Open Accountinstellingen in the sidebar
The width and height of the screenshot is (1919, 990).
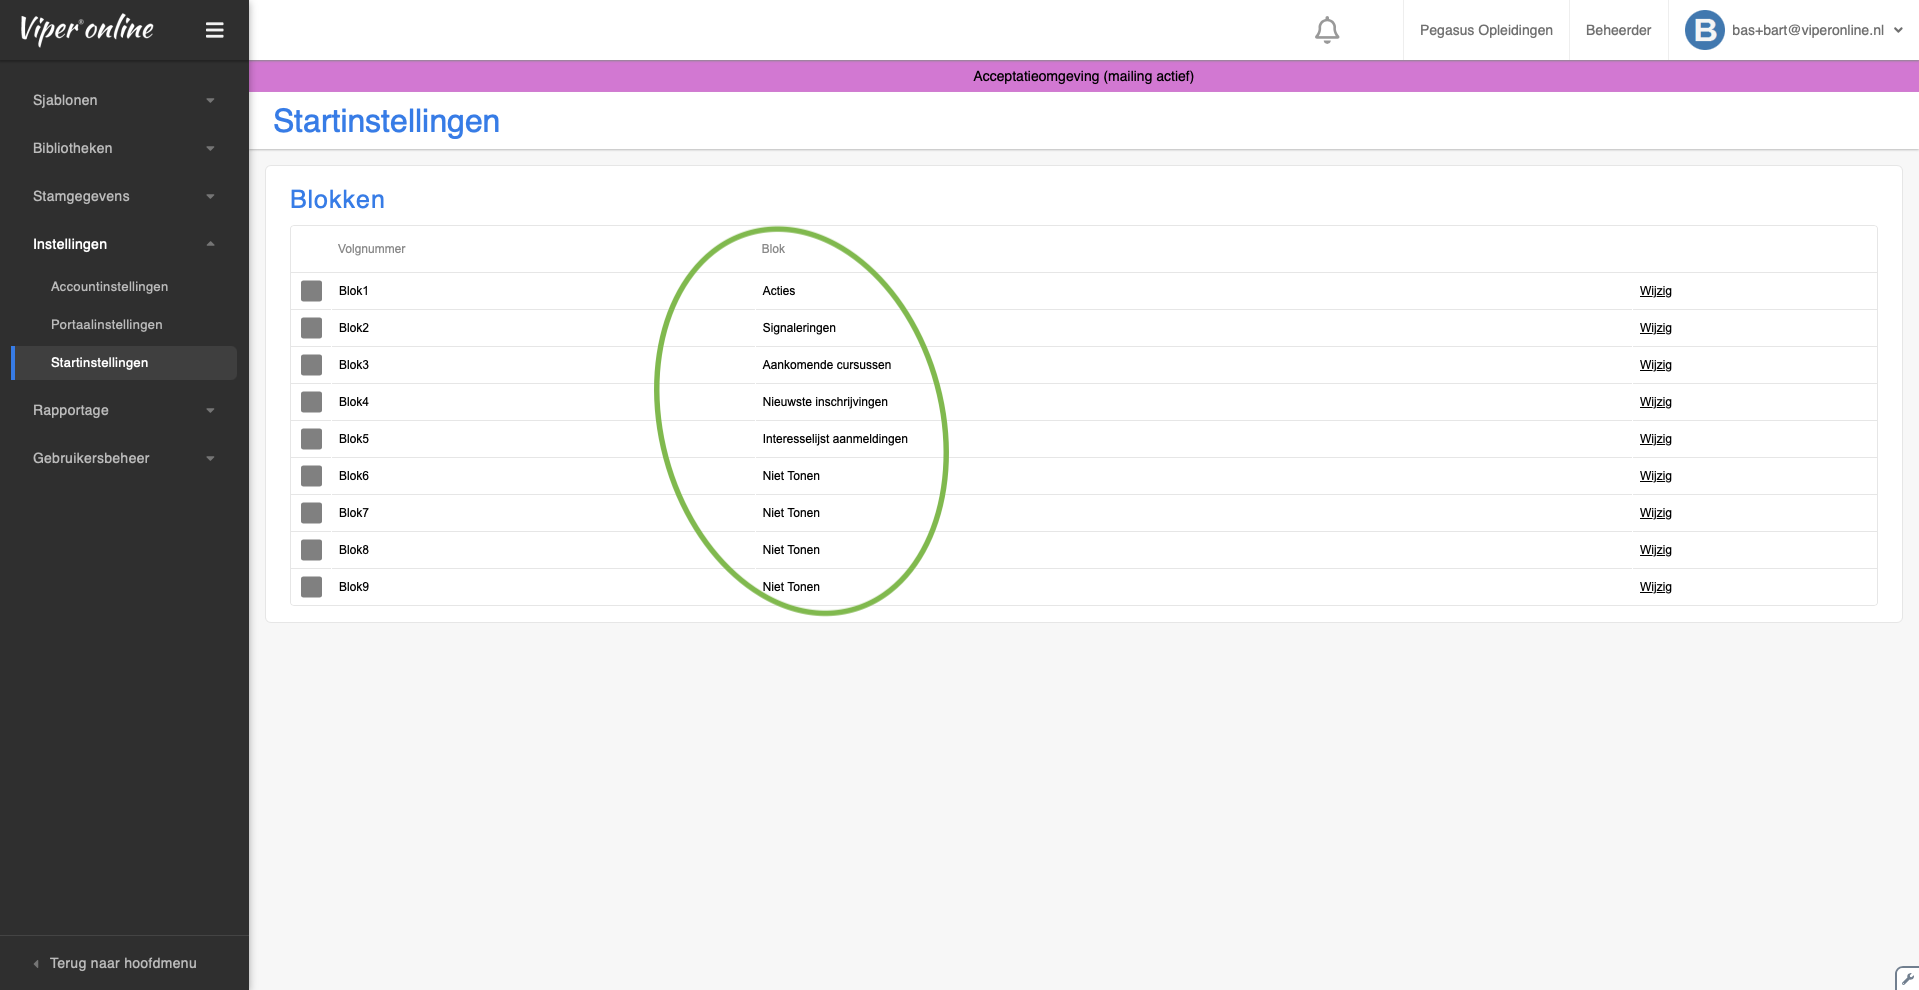[109, 287]
